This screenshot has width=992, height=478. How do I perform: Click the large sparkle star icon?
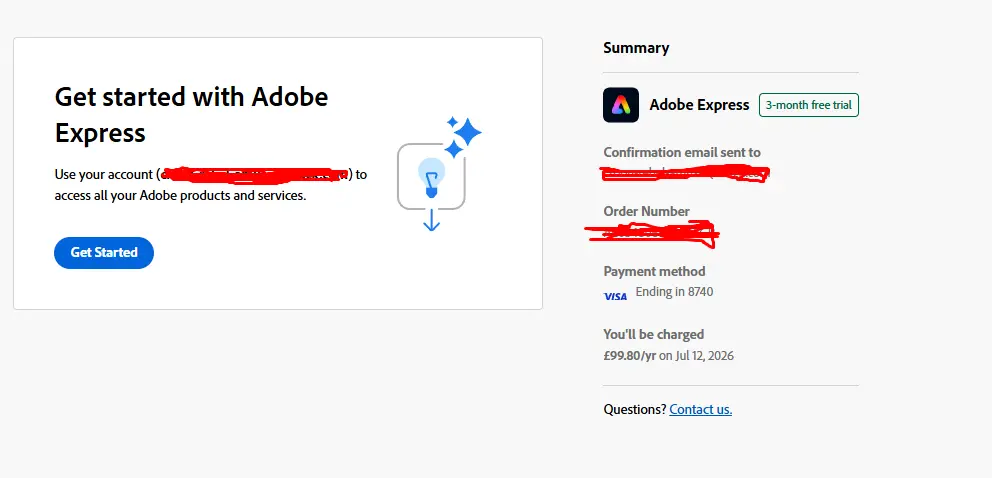coord(468,132)
